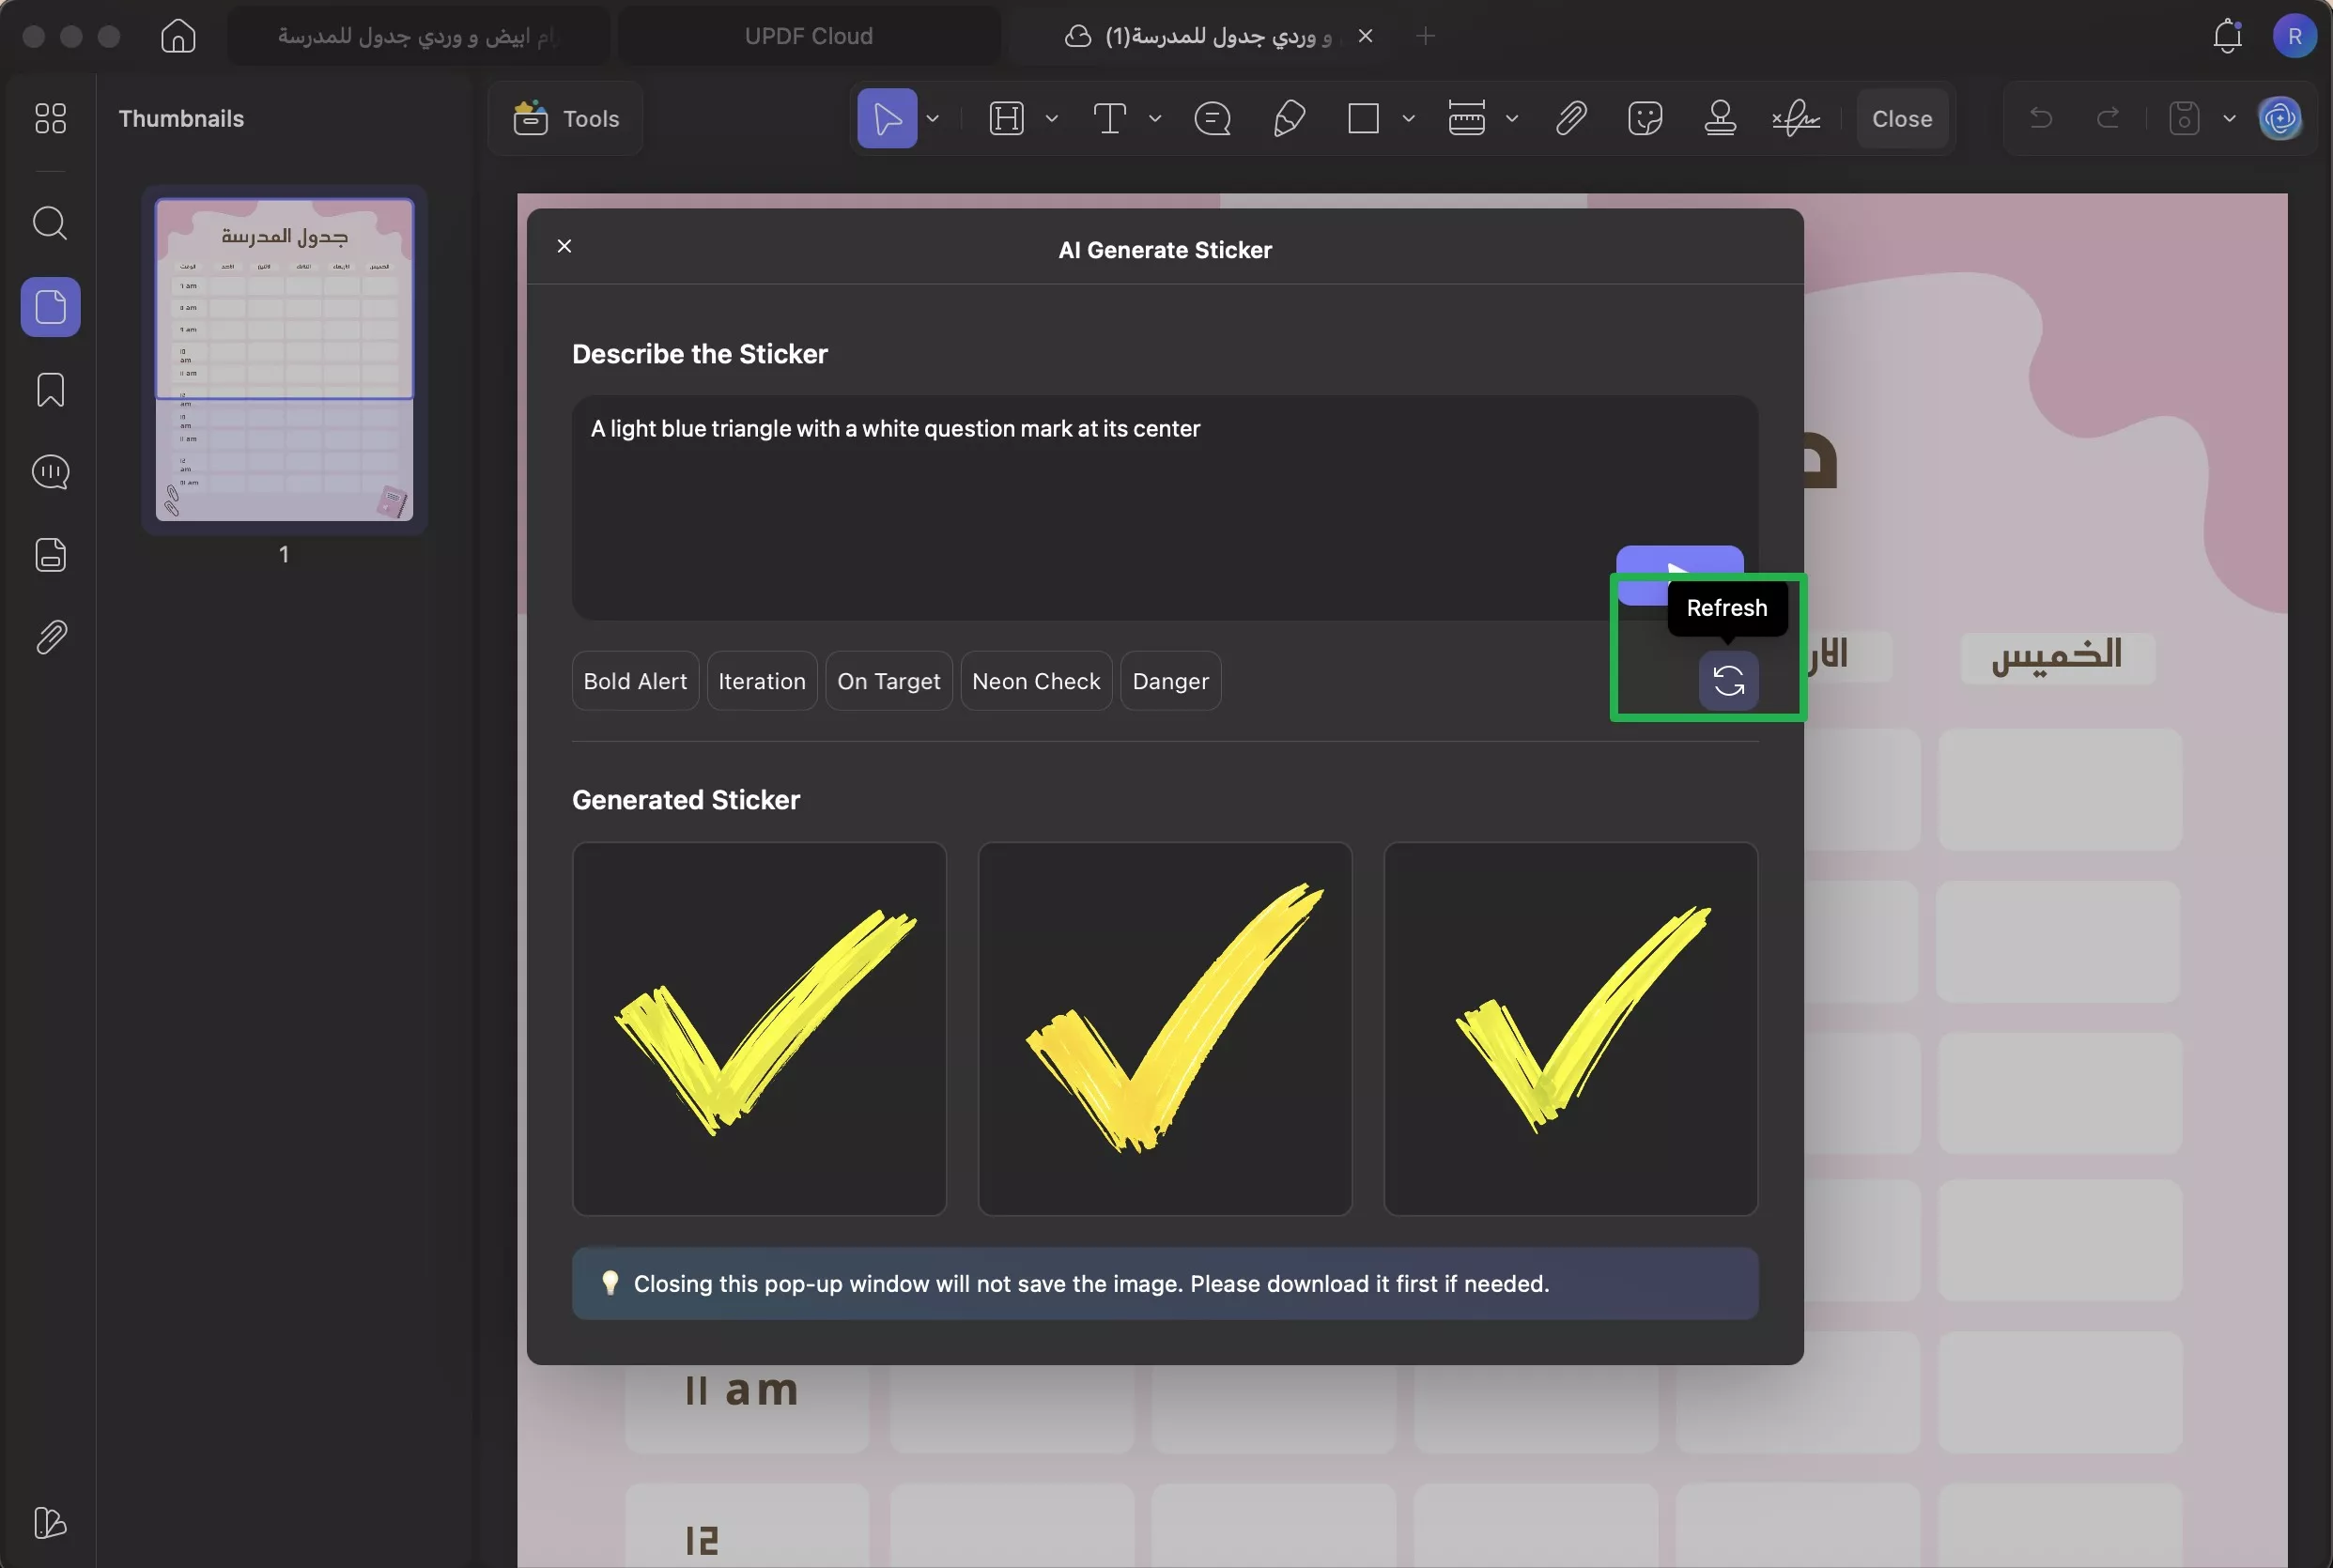Open a new tab with plus

tap(1425, 36)
